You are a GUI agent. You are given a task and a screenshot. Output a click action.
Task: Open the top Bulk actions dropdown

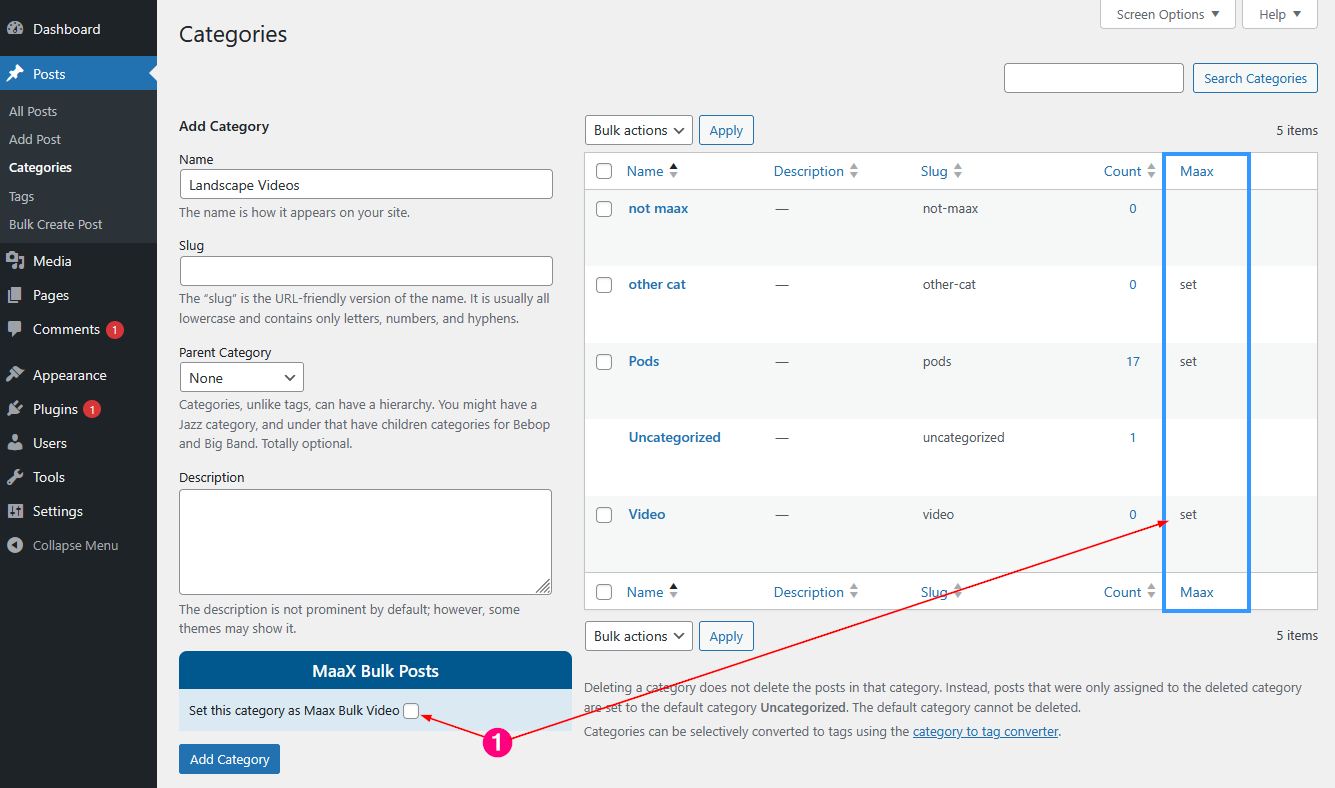pos(638,130)
